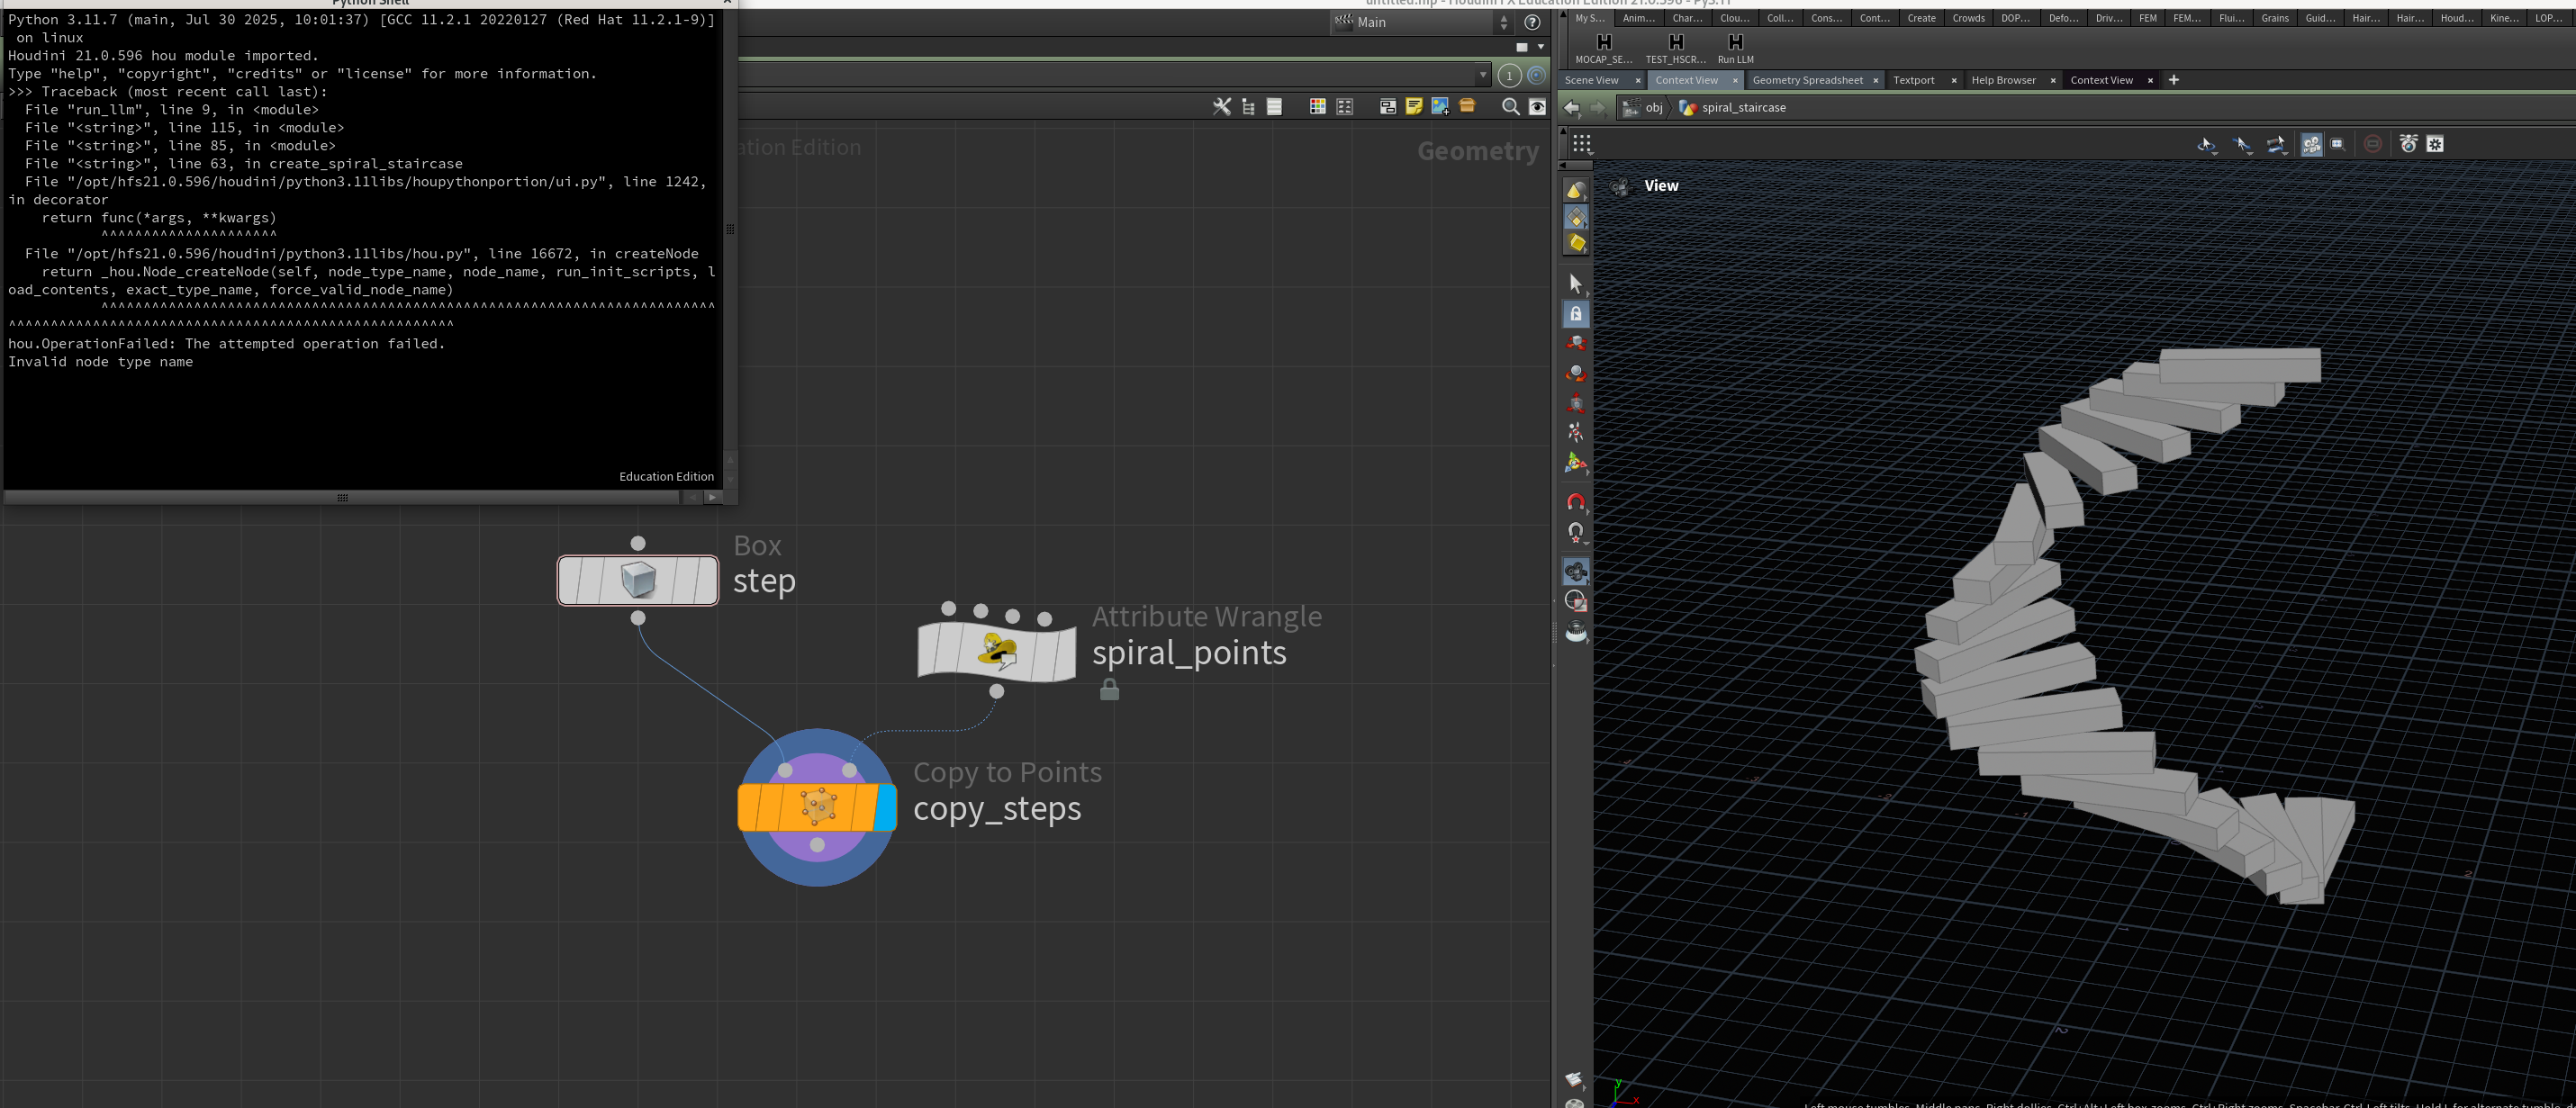Open viewport display options gear
This screenshot has width=2576, height=1108.
[x=2435, y=144]
